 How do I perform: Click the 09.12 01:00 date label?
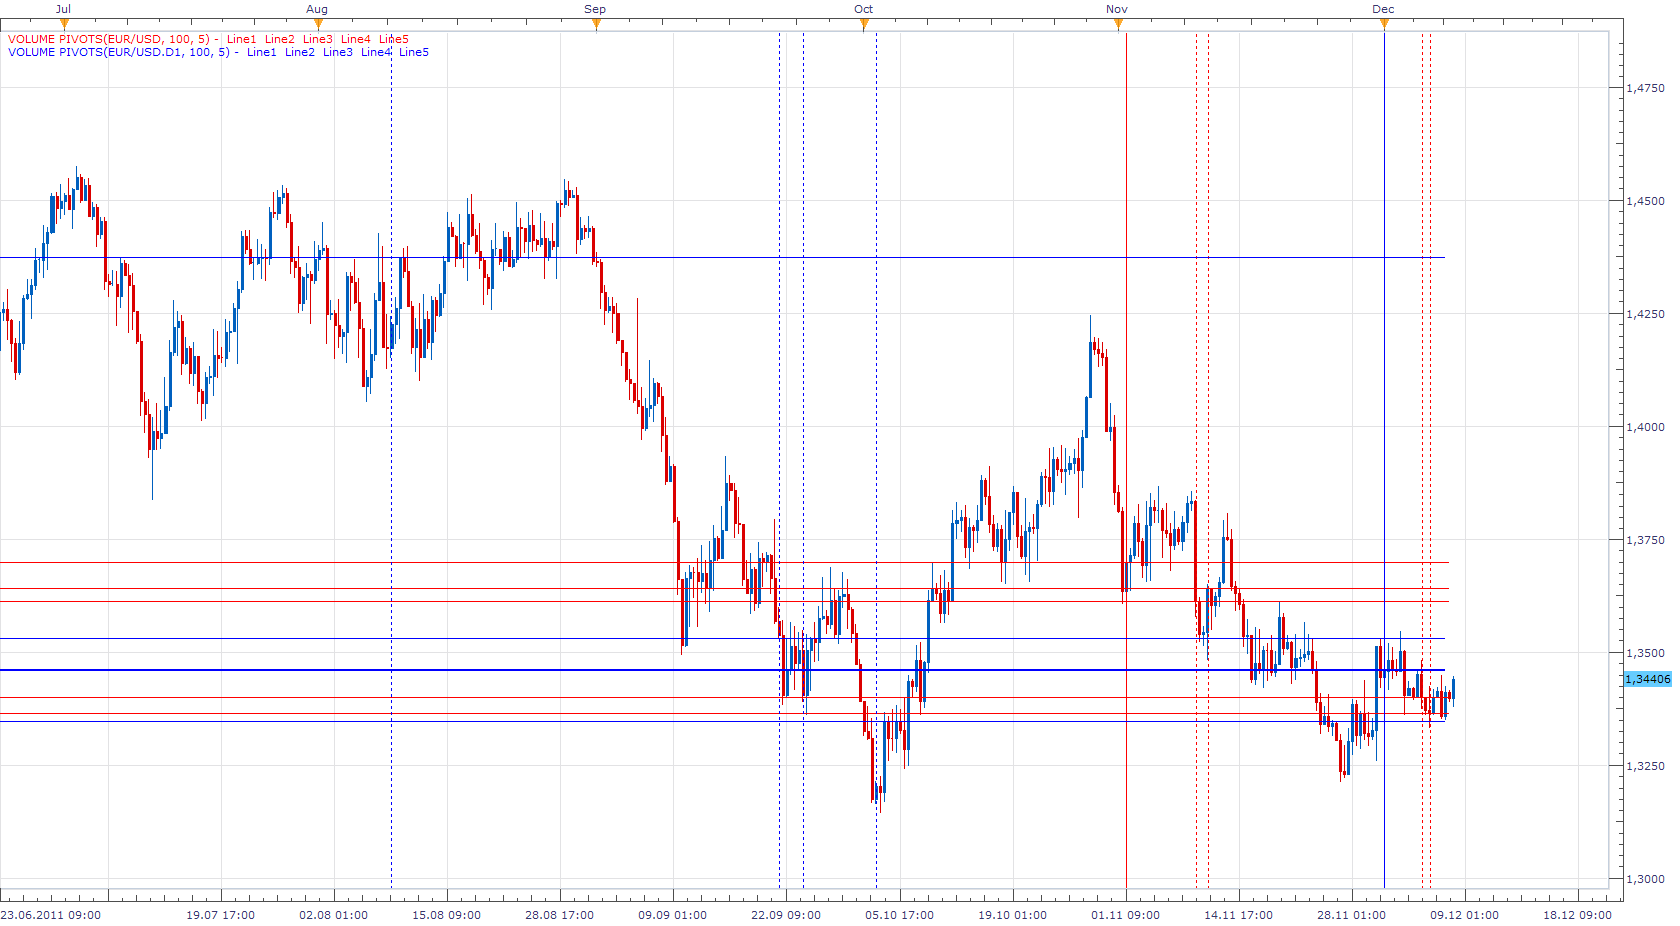(x=1465, y=915)
